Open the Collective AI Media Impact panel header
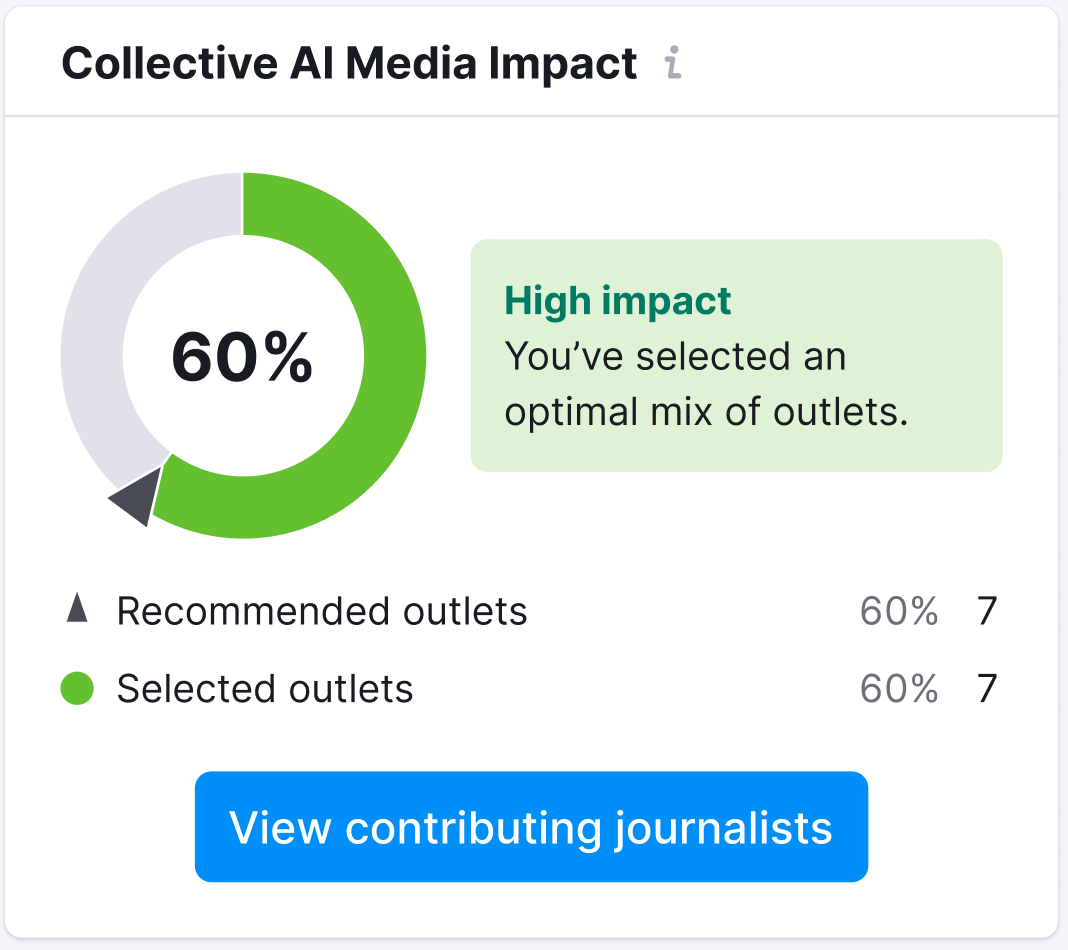Screen dimensions: 1068x950 click(350, 62)
